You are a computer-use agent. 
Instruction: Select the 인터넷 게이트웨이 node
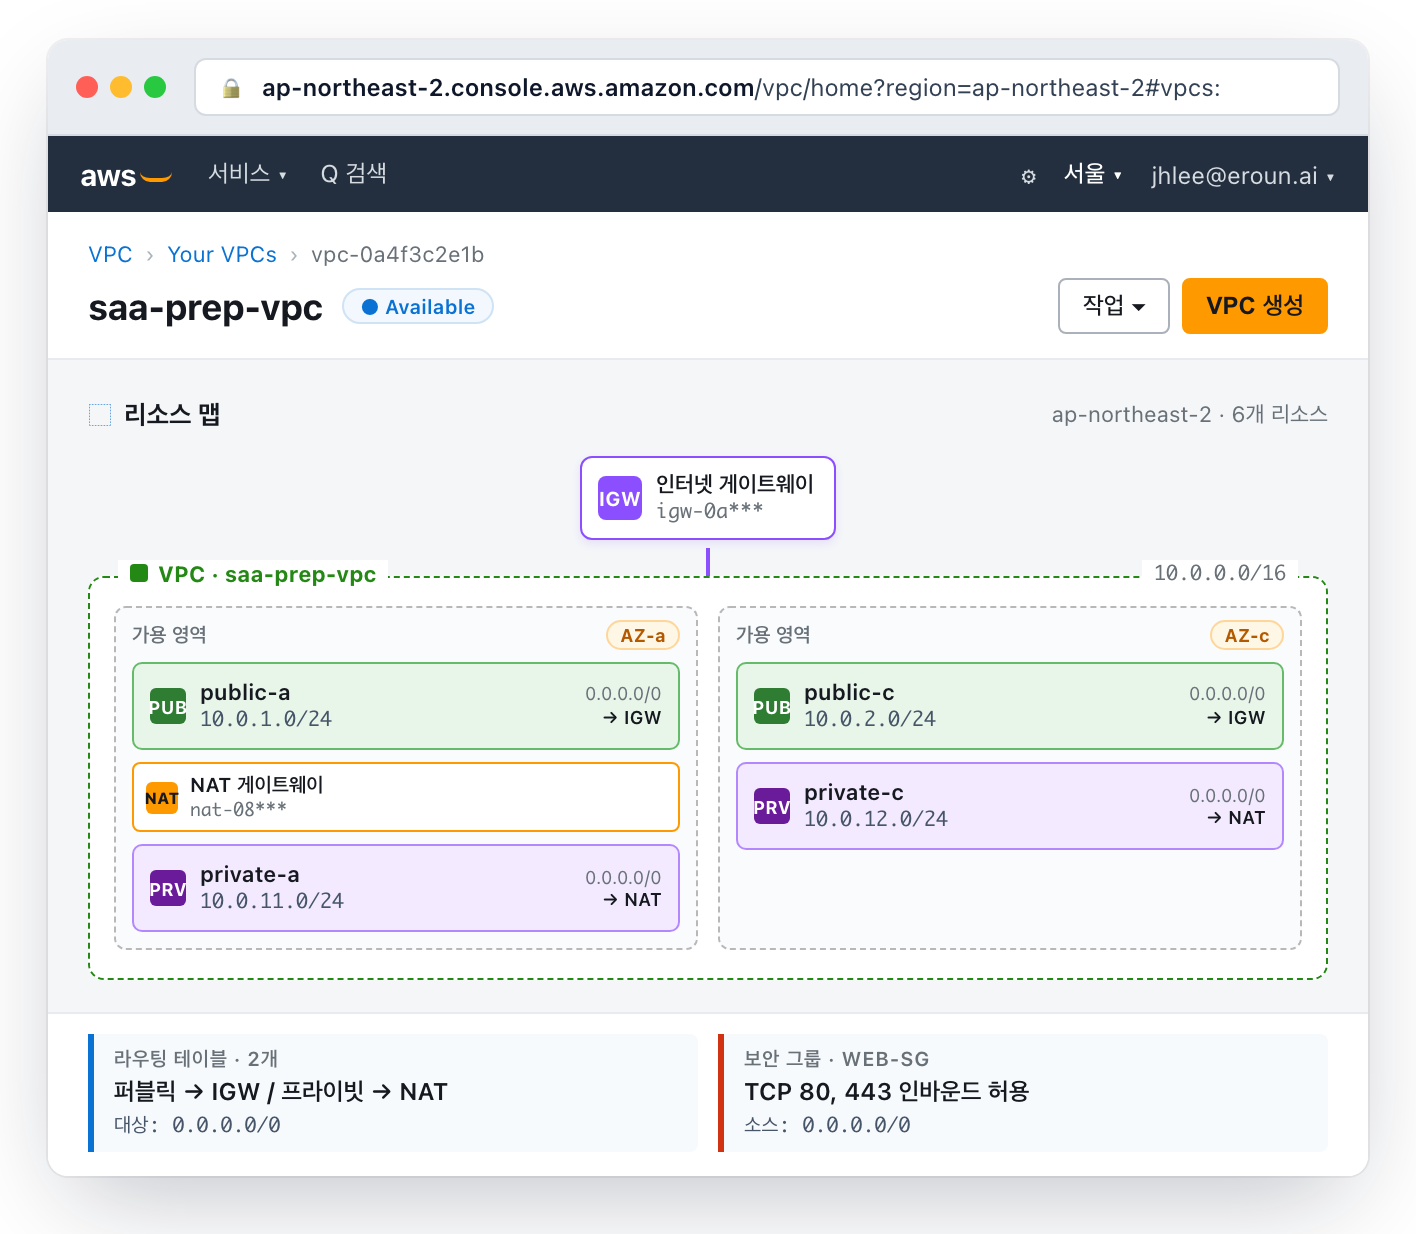click(x=708, y=498)
